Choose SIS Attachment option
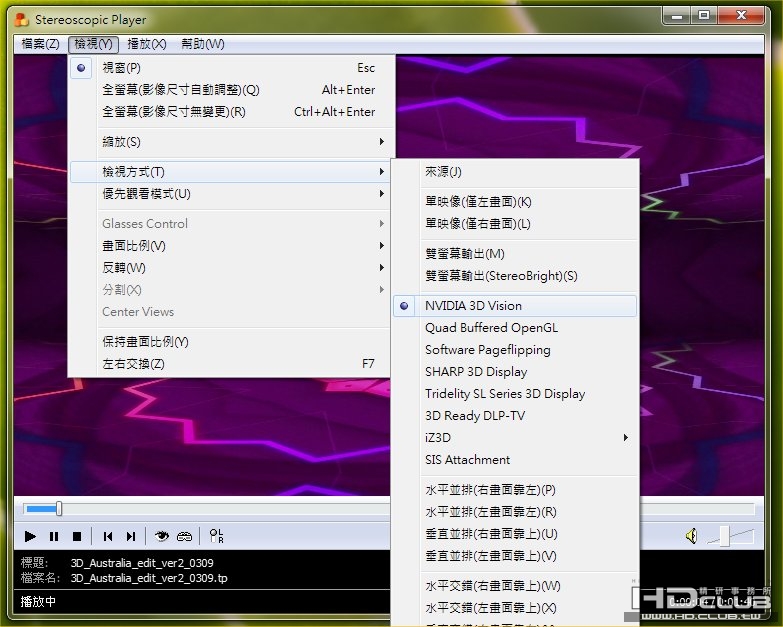The image size is (783, 627). [515, 459]
